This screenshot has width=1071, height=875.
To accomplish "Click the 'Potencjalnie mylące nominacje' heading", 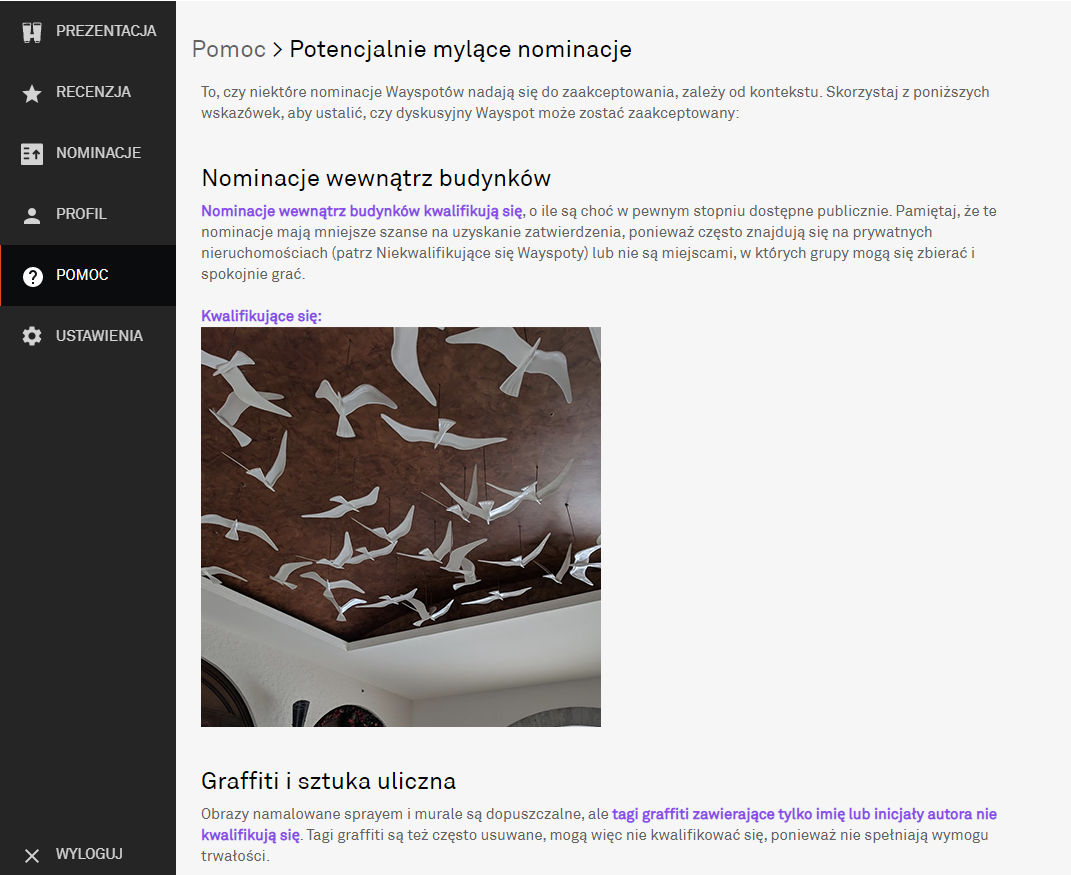I will coord(458,48).
